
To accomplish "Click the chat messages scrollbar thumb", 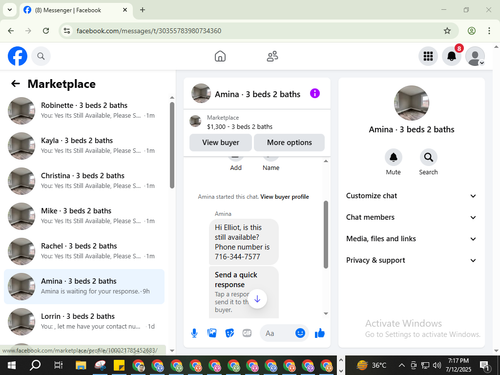I will (x=326, y=234).
